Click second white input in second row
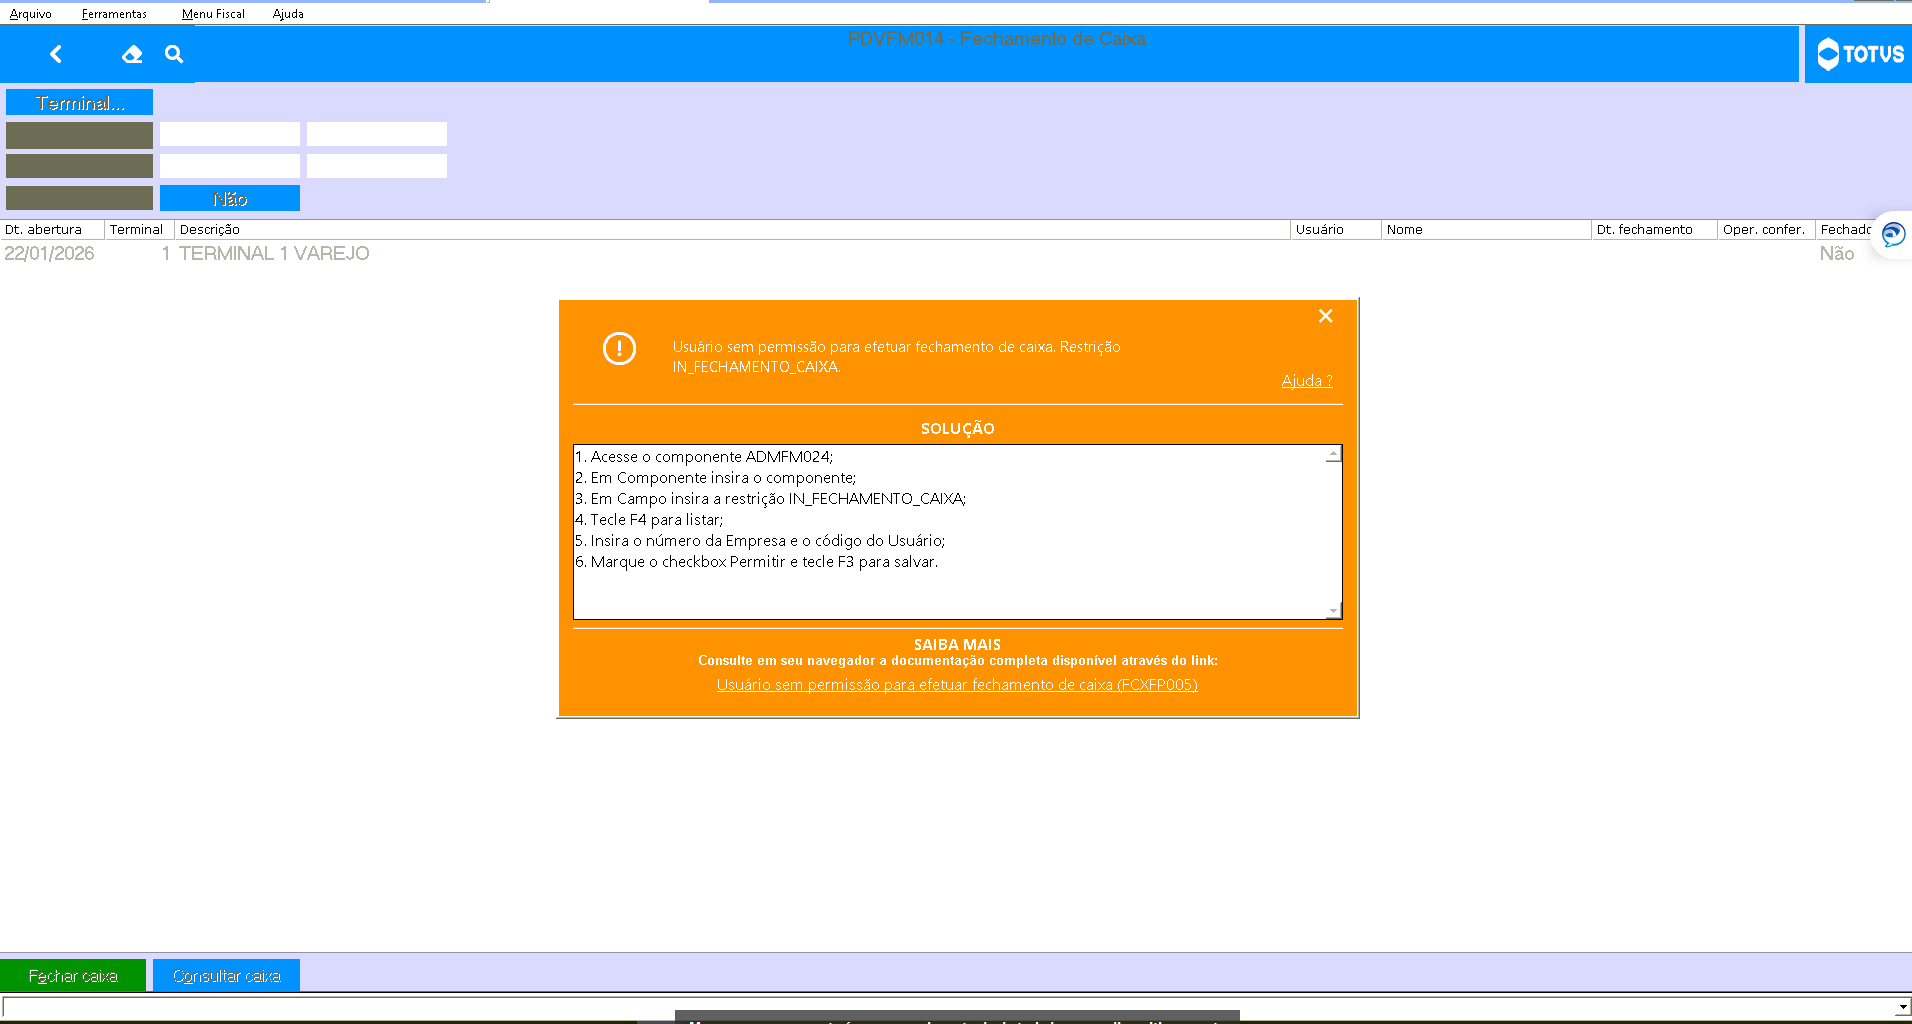This screenshot has width=1912, height=1024. (x=377, y=166)
